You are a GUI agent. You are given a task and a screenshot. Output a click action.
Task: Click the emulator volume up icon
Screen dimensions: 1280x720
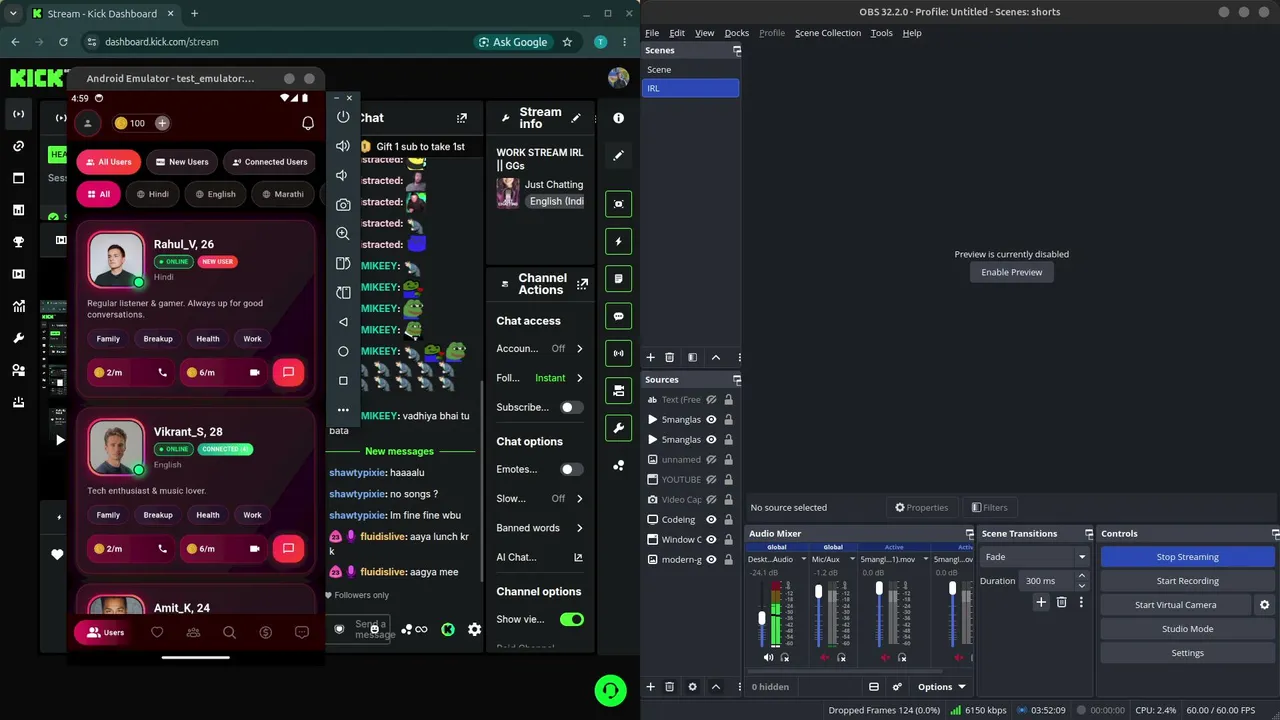click(343, 146)
